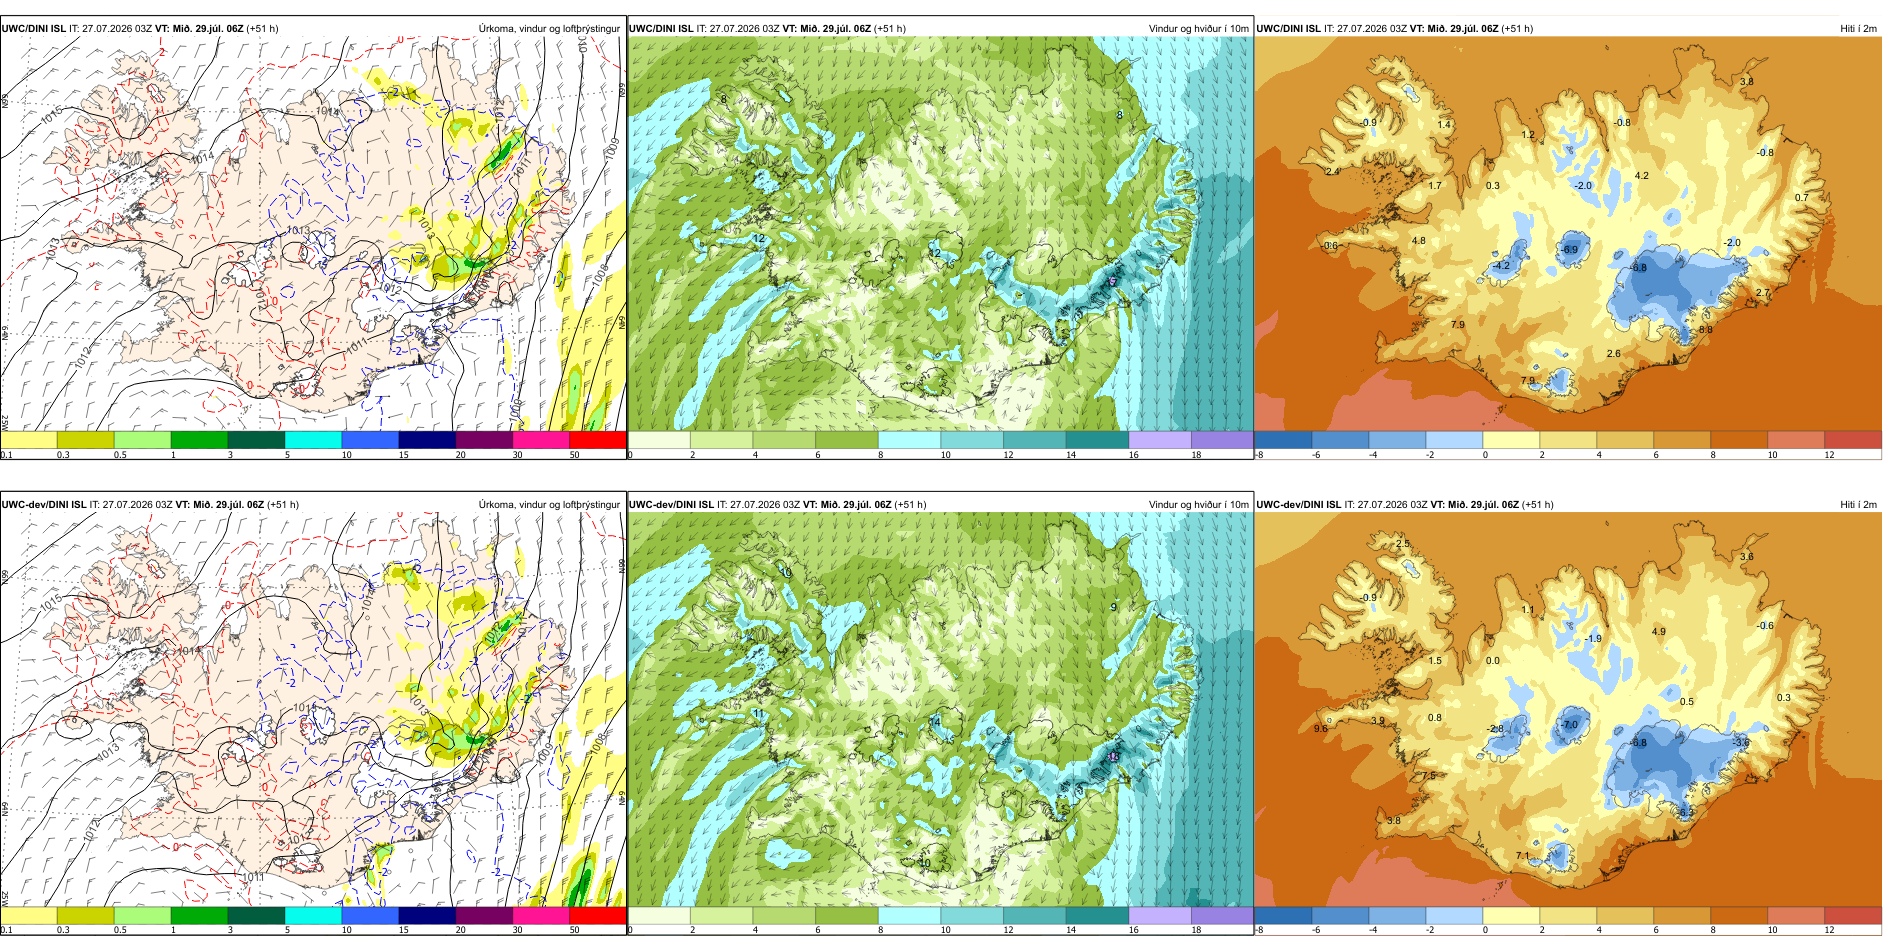1900x950 pixels.
Task: Click the -7.0 temperature label on the UWC-dev map
Action: [1570, 725]
